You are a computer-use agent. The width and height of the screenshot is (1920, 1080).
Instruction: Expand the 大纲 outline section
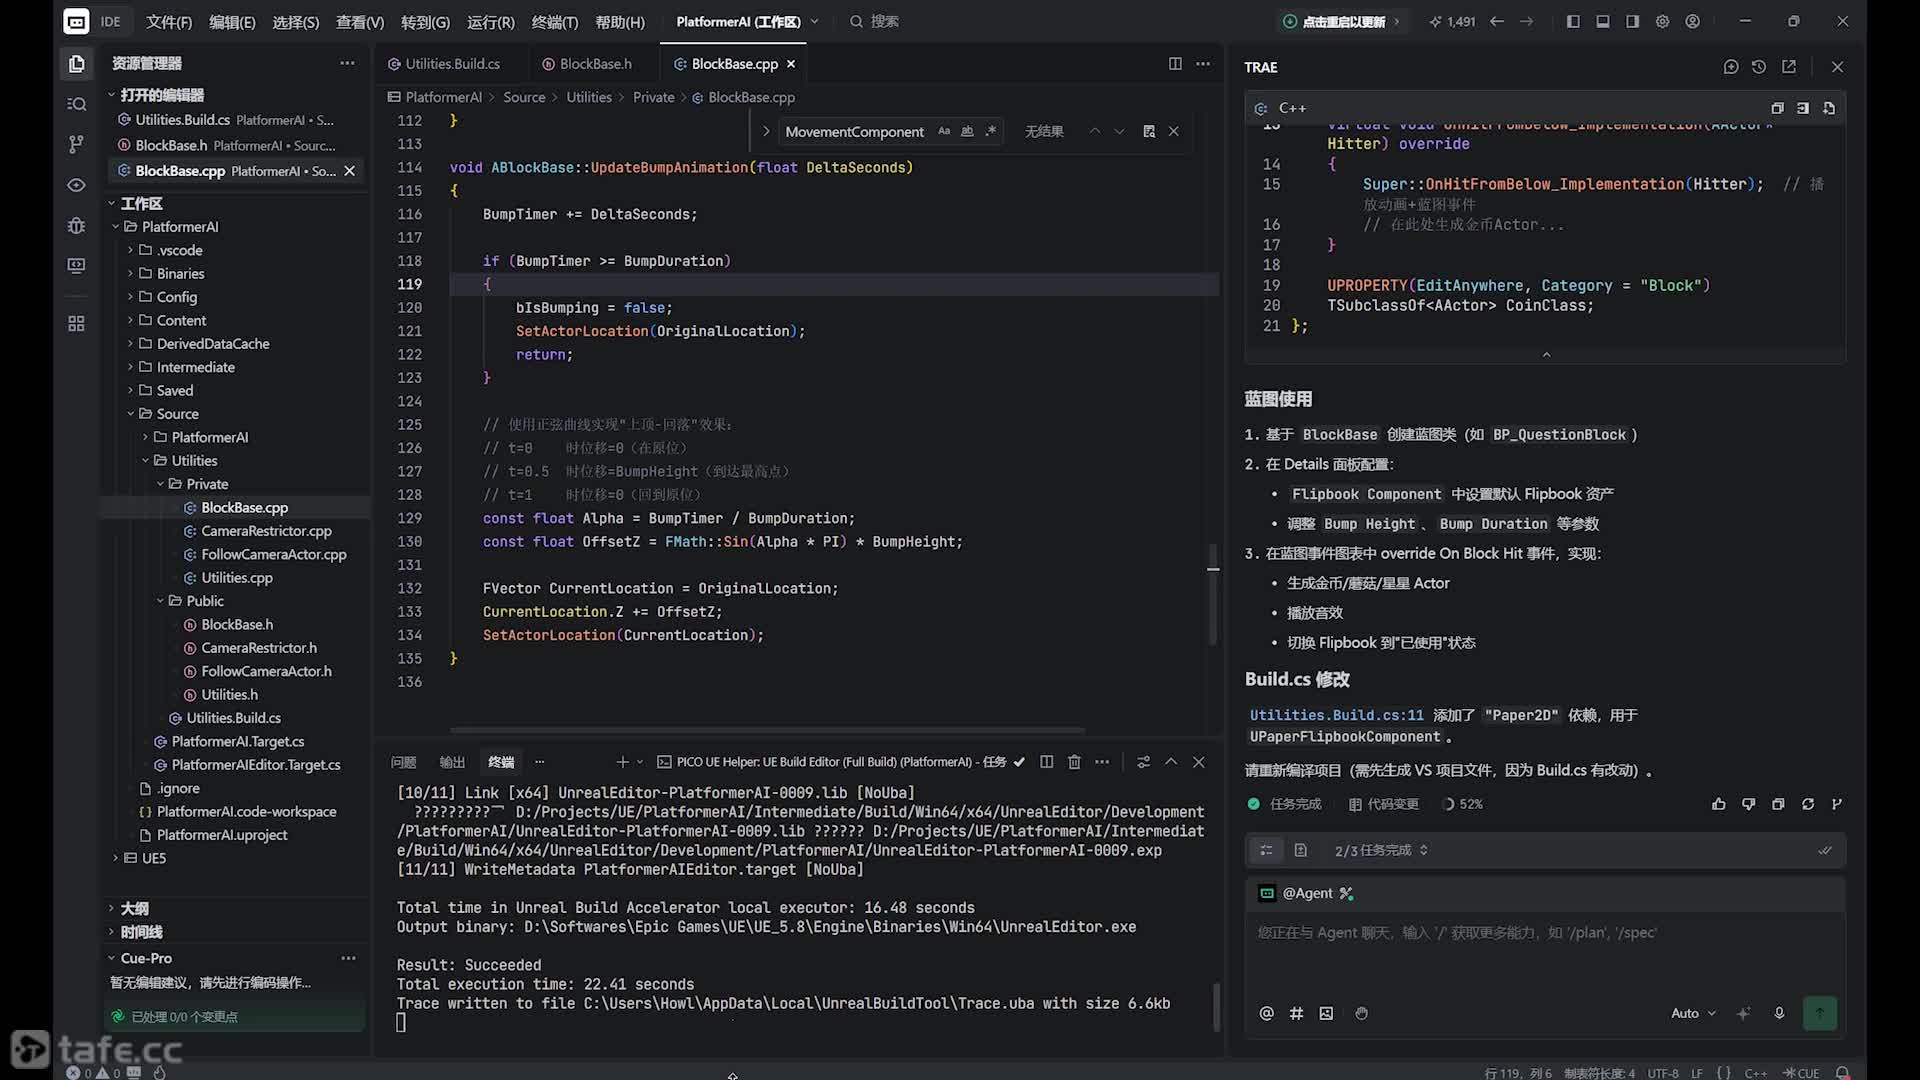[x=134, y=908]
